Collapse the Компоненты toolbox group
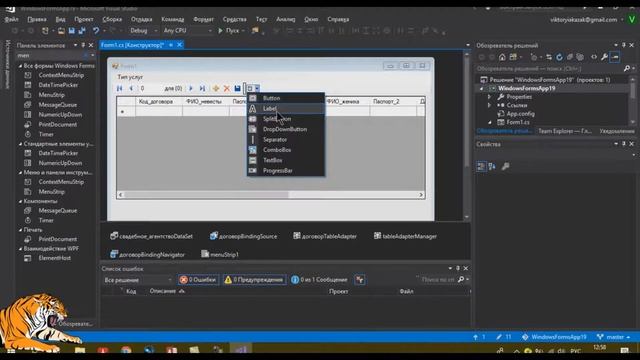 [x=20, y=201]
